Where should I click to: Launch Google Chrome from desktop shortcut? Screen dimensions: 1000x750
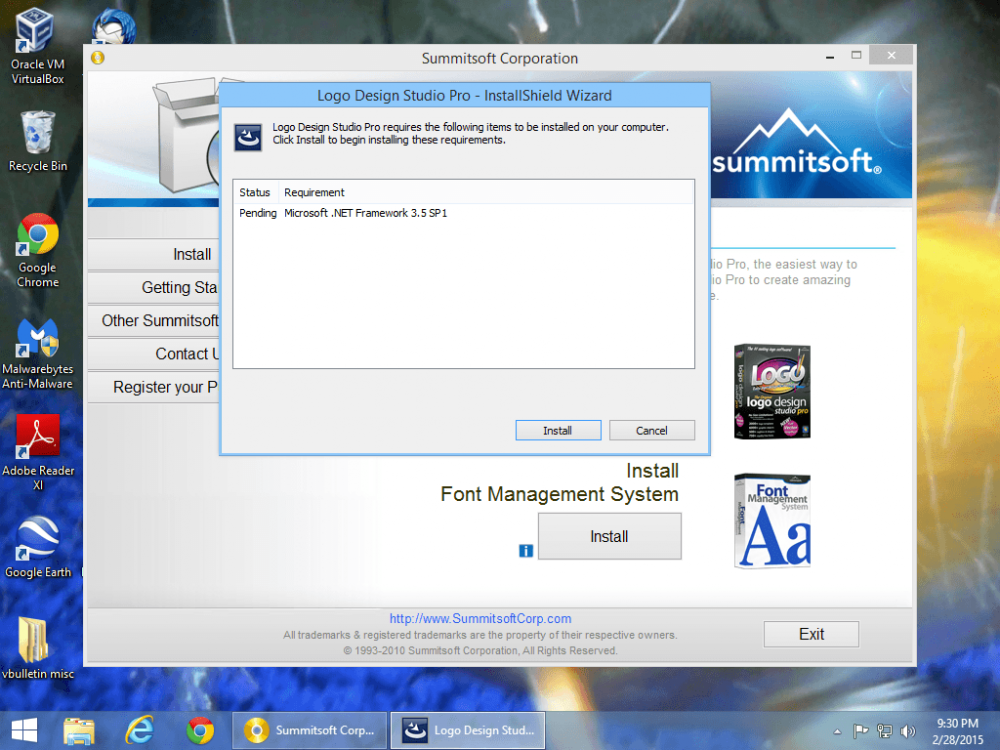tap(37, 251)
